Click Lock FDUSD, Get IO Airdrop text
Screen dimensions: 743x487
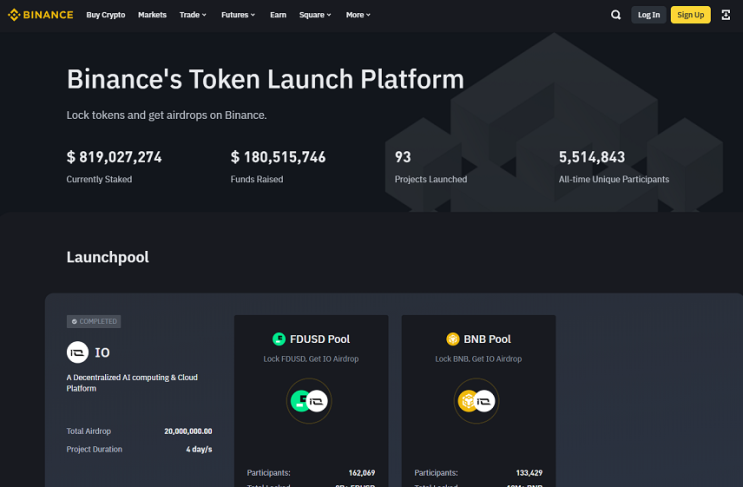311,359
